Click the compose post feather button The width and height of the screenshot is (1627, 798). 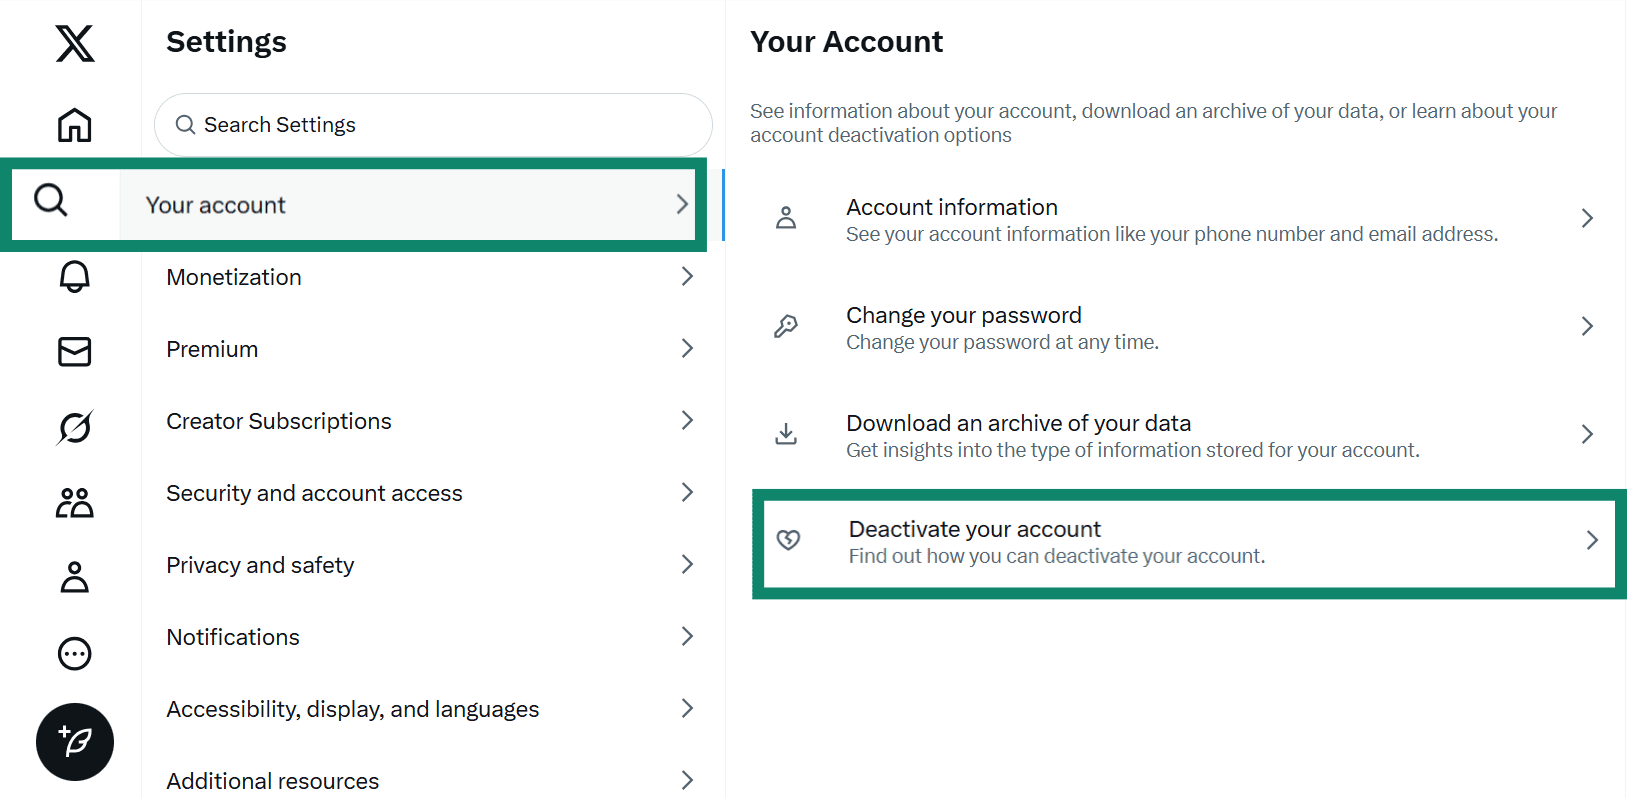[74, 742]
